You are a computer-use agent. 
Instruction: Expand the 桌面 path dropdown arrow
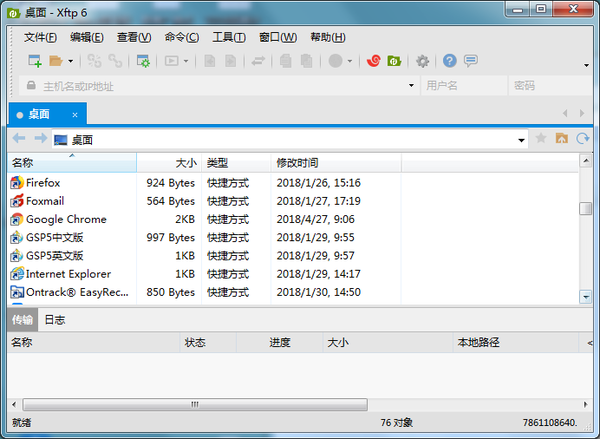tap(521, 140)
